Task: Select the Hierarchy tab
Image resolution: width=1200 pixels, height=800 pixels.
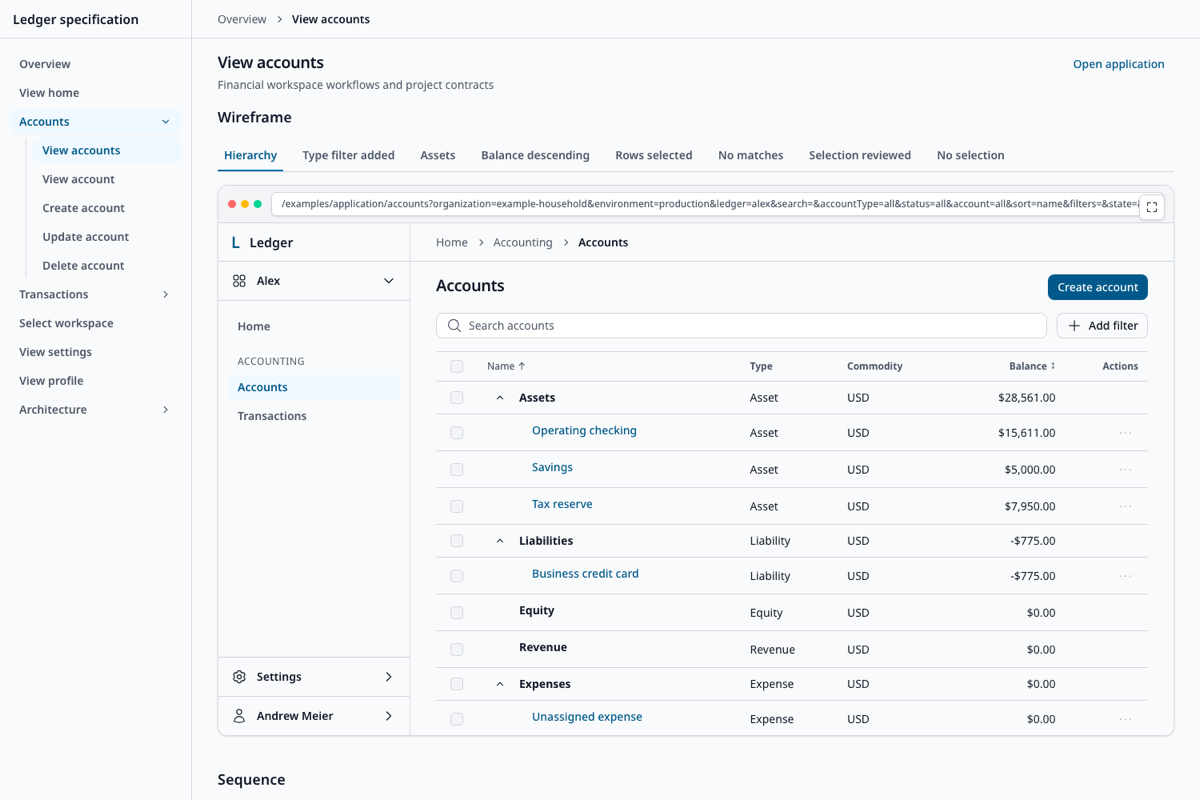Action: (x=250, y=155)
